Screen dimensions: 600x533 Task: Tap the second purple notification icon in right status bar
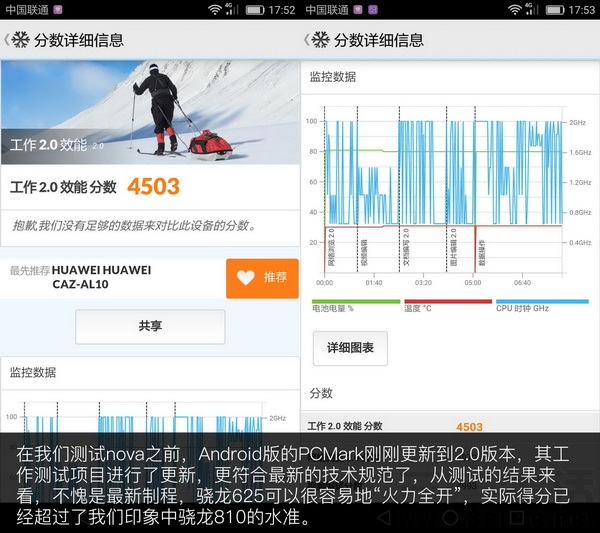pos(373,10)
